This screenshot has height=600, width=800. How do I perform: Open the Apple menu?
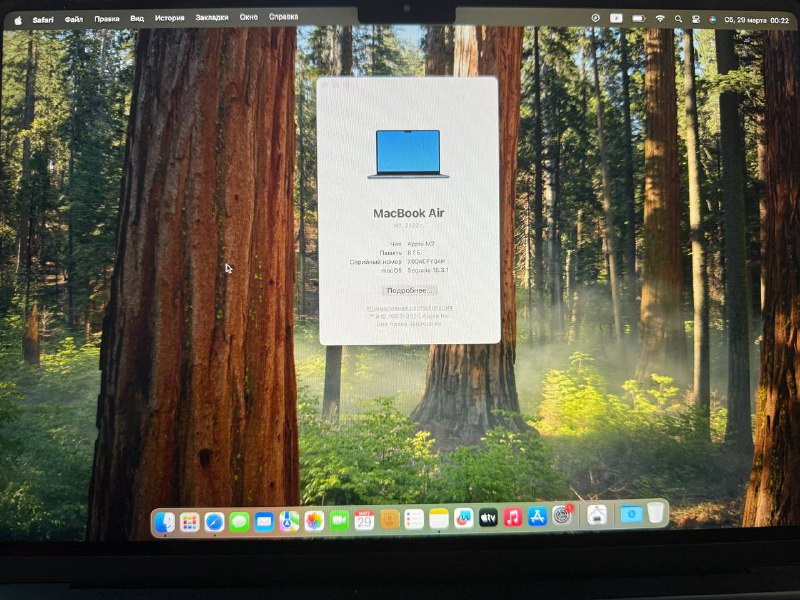(18, 20)
